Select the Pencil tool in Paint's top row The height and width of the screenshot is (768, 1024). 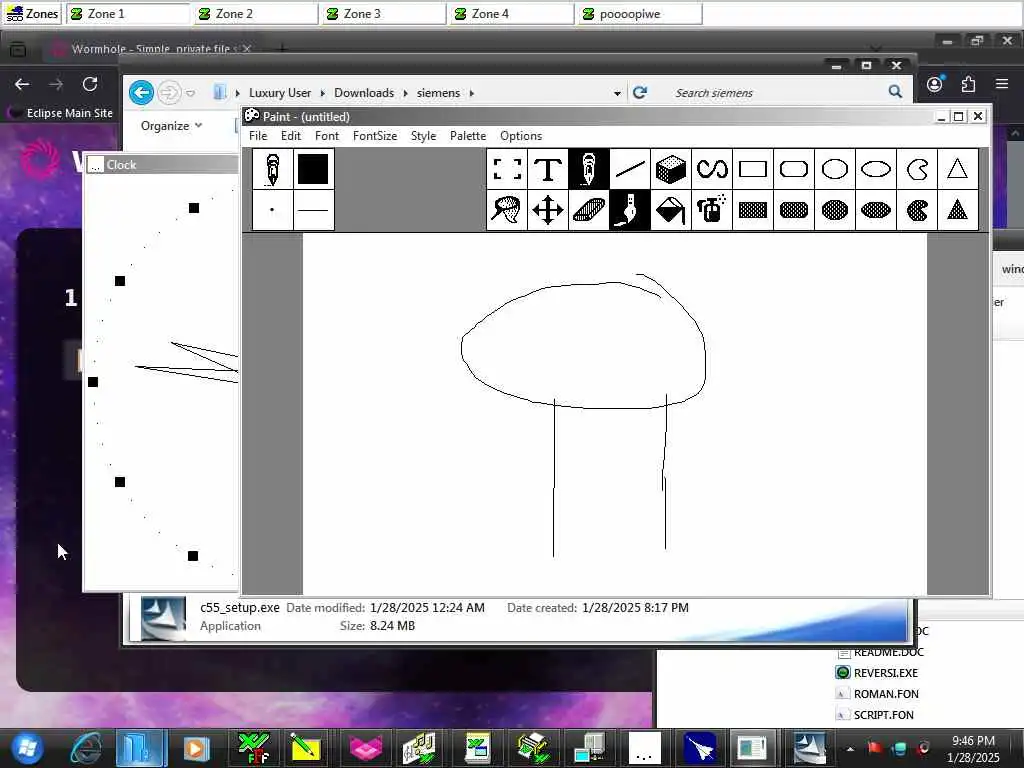coord(588,169)
